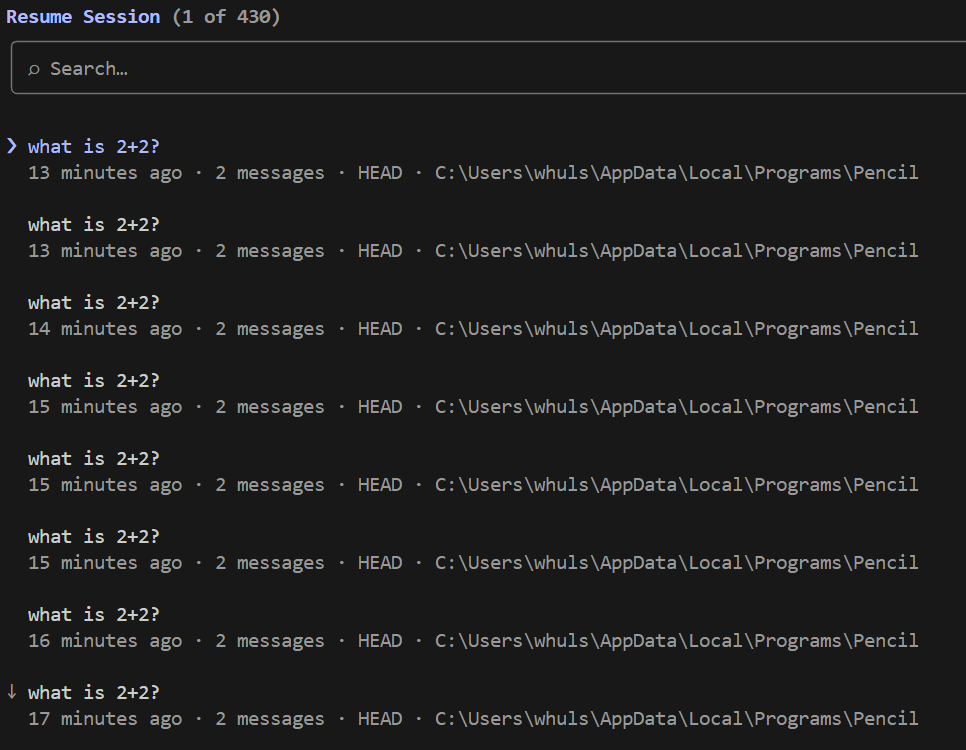Click the selection chevron beside the first session
This screenshot has height=750, width=966.
click(12, 146)
